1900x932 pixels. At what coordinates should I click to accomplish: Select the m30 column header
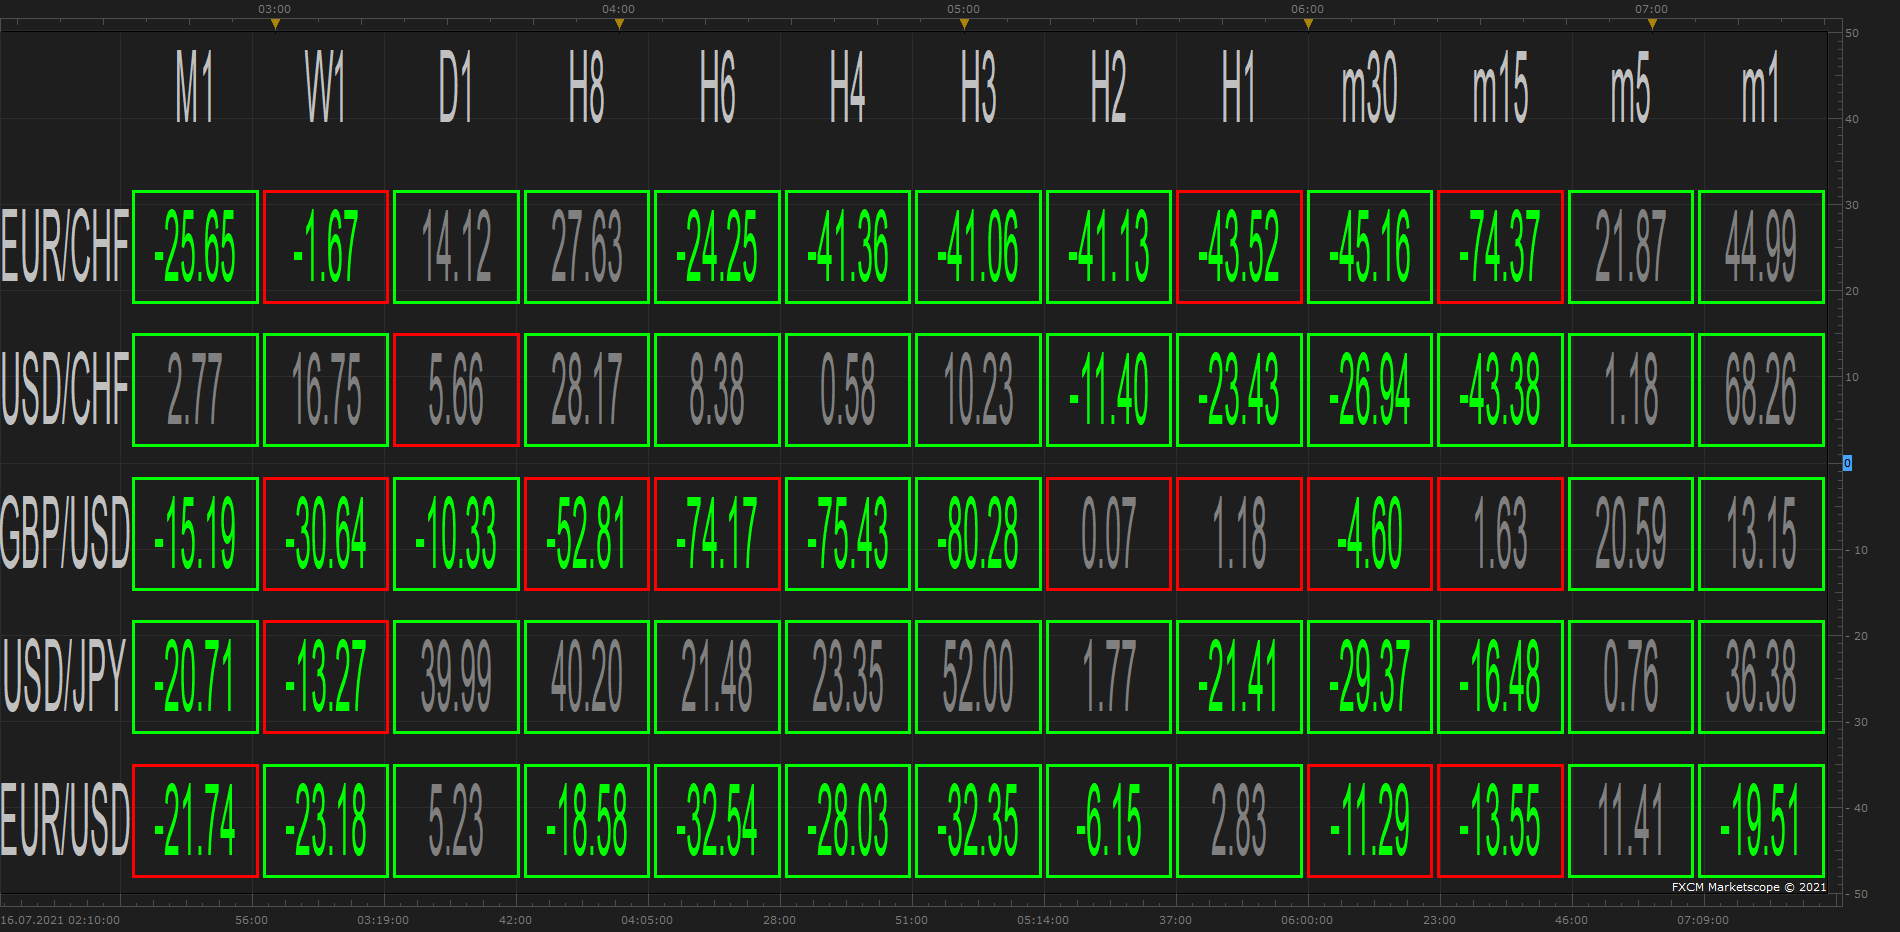pyautogui.click(x=1370, y=88)
